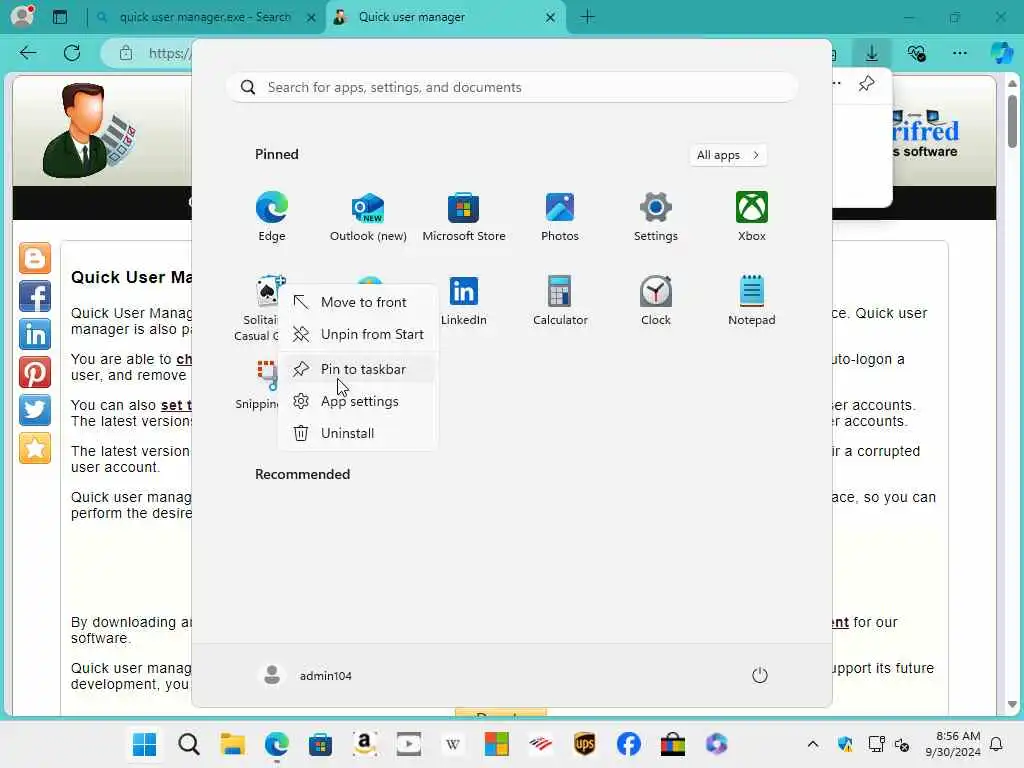
Task: Click the Start menu search box
Action: (512, 88)
